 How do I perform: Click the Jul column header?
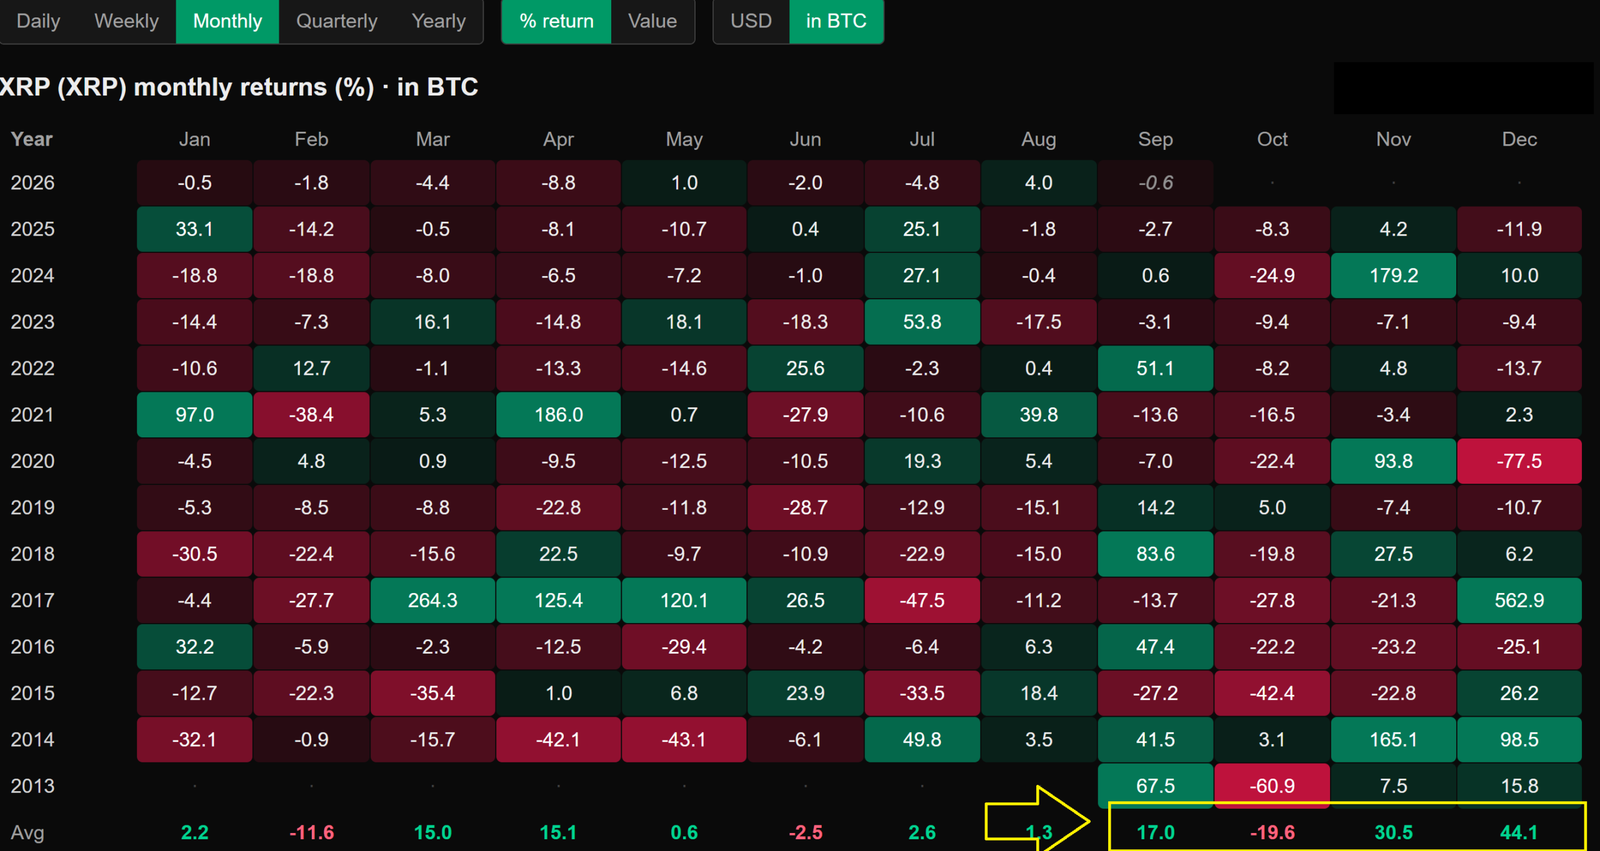922,139
